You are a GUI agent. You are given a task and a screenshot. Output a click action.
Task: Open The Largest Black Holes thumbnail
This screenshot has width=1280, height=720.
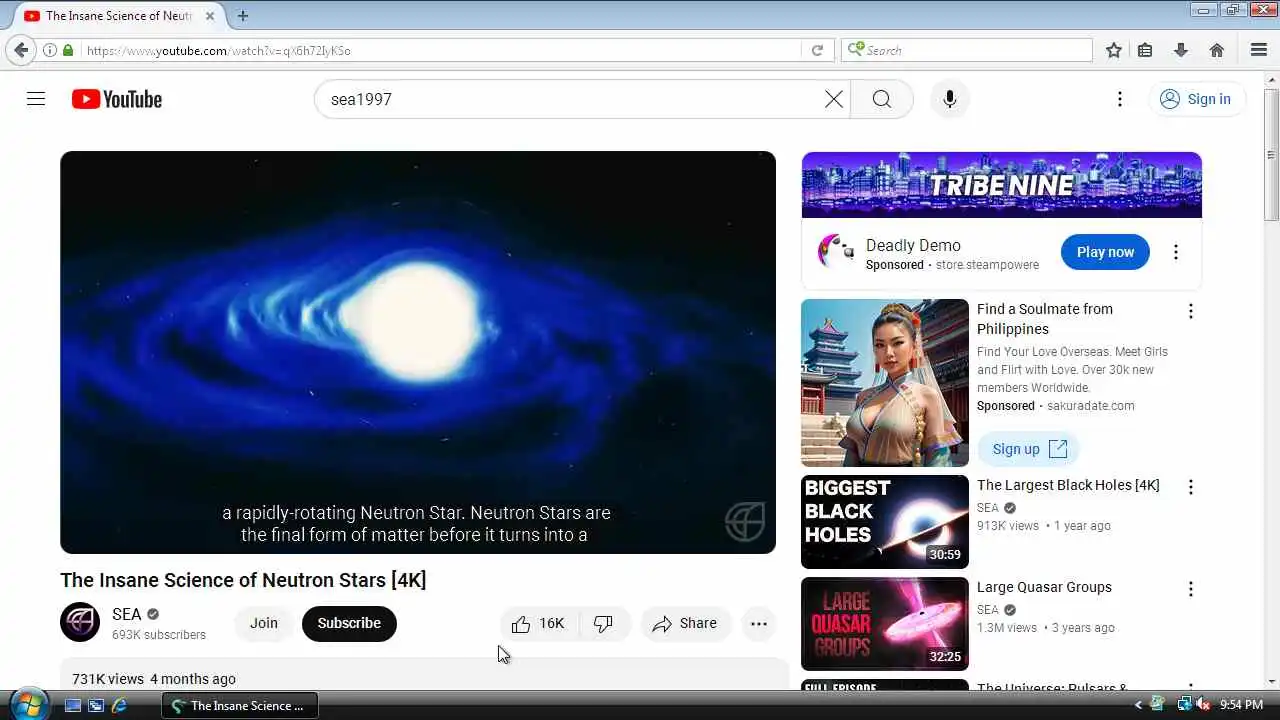[885, 522]
